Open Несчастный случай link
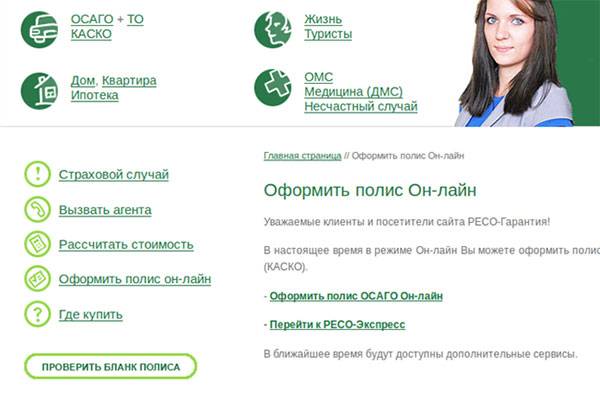The height and width of the screenshot is (399, 600). click(x=361, y=106)
